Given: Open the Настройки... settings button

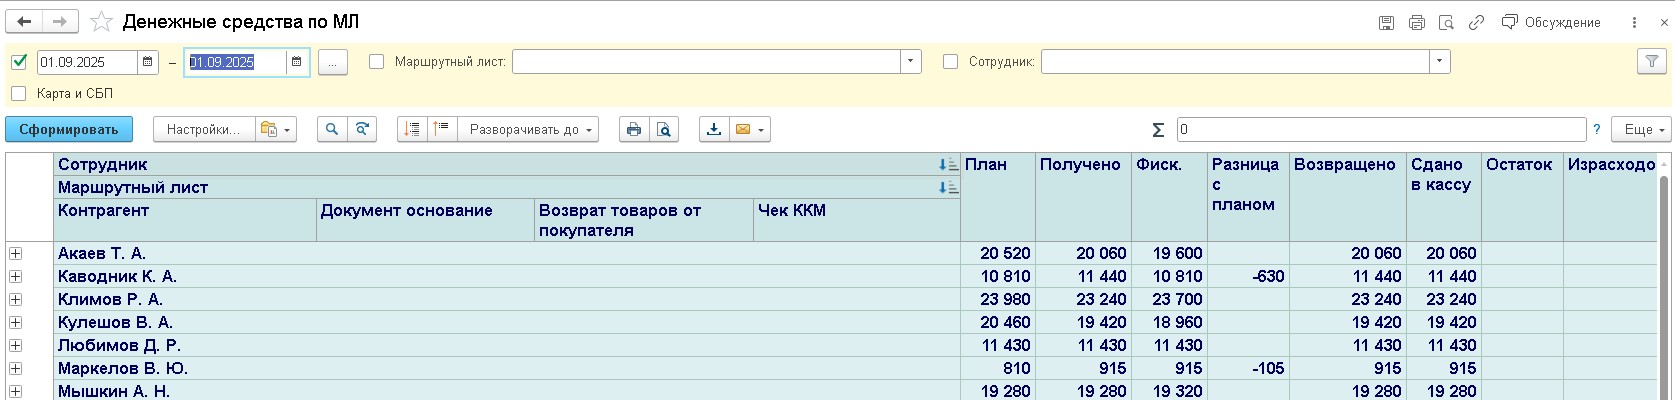Looking at the screenshot, I should tap(203, 129).
